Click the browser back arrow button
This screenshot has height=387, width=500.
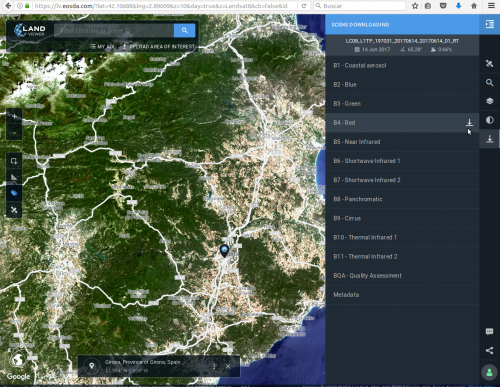(8, 6)
